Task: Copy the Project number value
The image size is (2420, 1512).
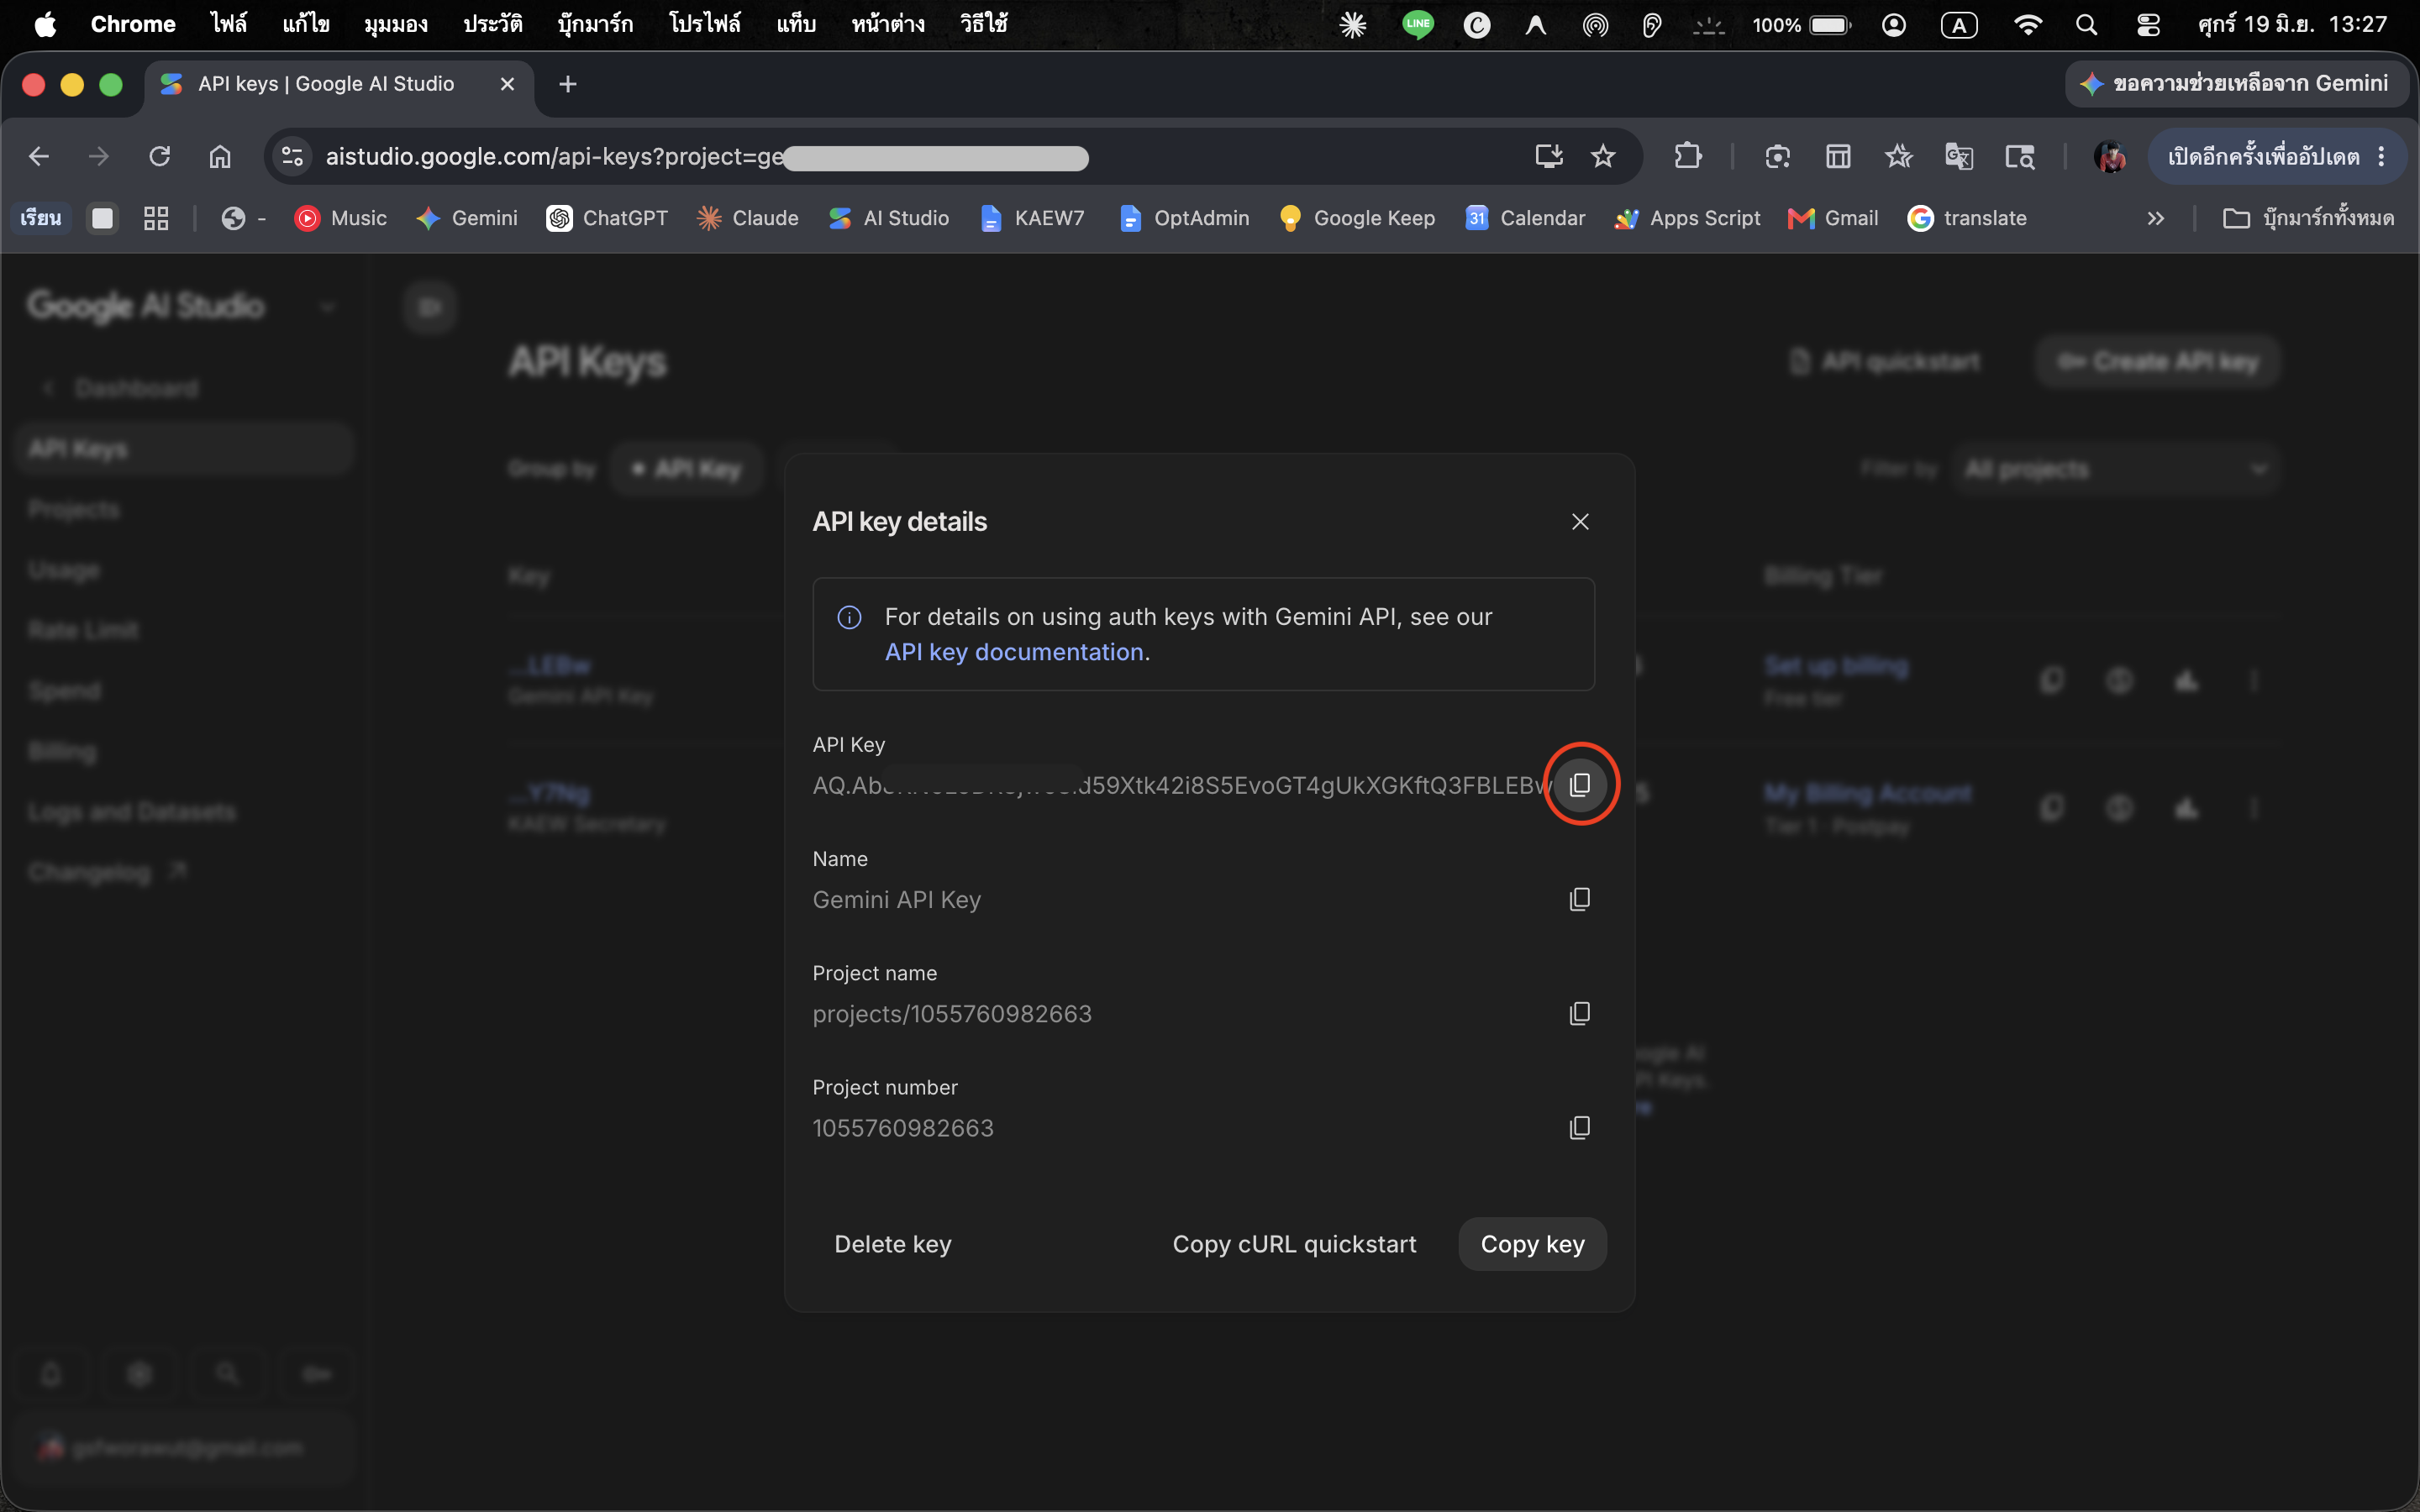Action: [x=1580, y=1127]
